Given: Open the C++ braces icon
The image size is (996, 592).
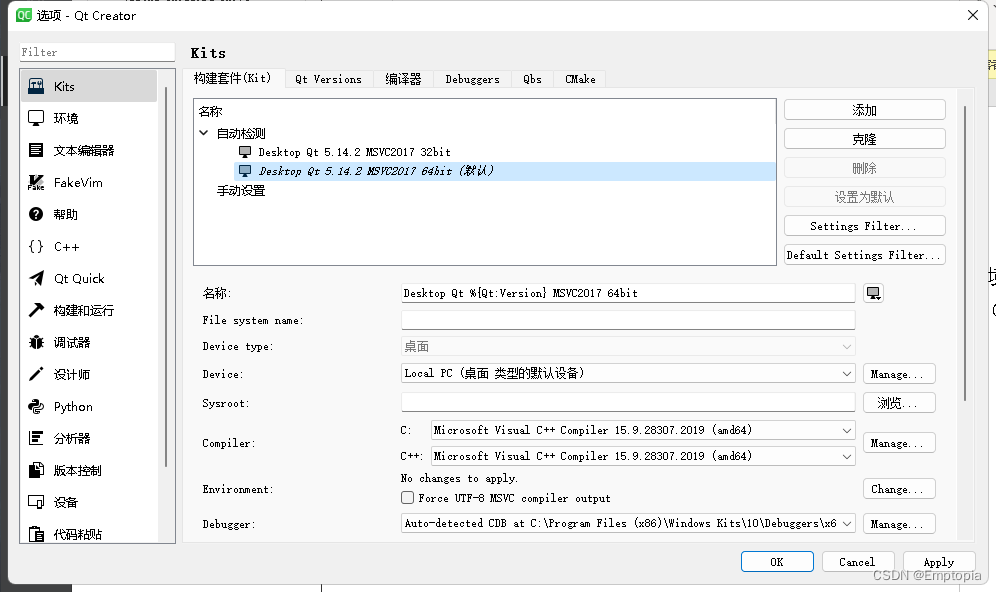Looking at the screenshot, I should pyautogui.click(x=36, y=246).
